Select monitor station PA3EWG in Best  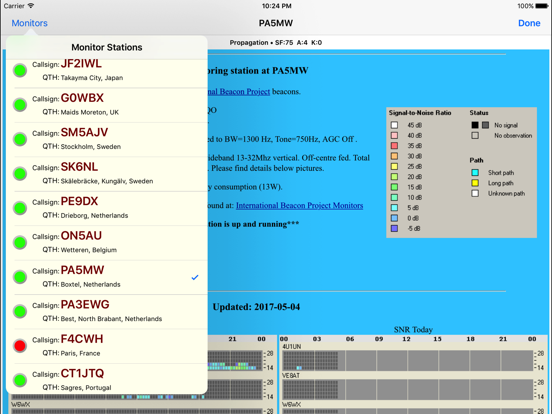(x=107, y=312)
